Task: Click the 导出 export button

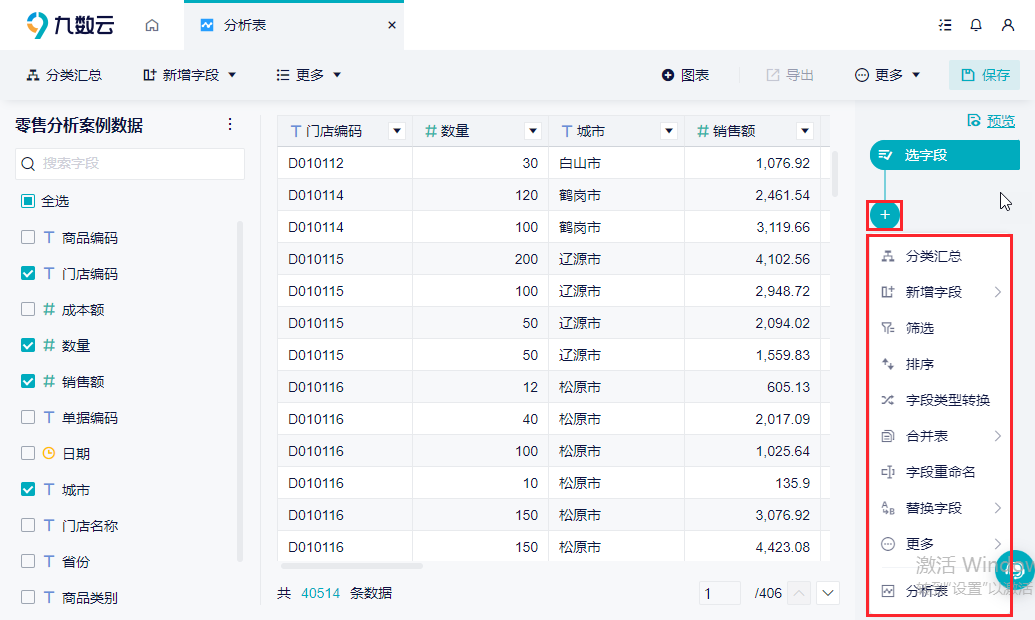Action: [789, 75]
